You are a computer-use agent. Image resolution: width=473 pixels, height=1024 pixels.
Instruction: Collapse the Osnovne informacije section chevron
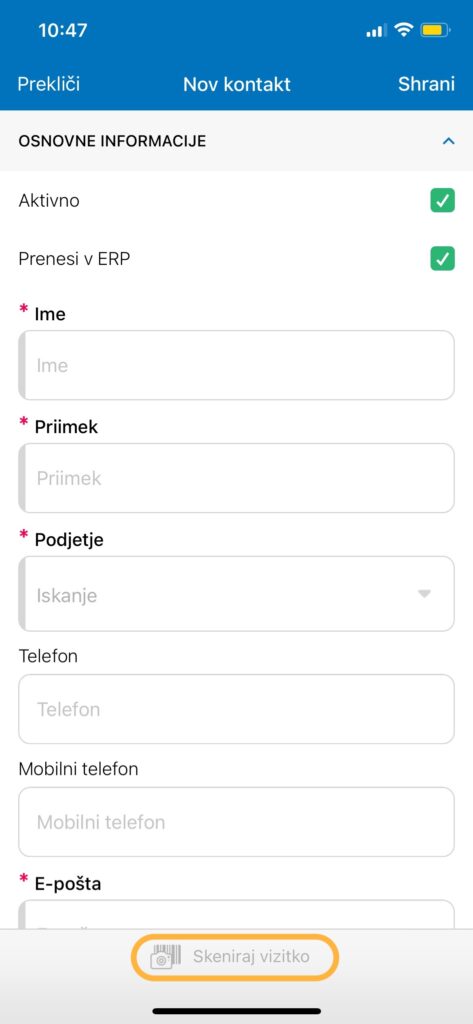click(x=448, y=140)
